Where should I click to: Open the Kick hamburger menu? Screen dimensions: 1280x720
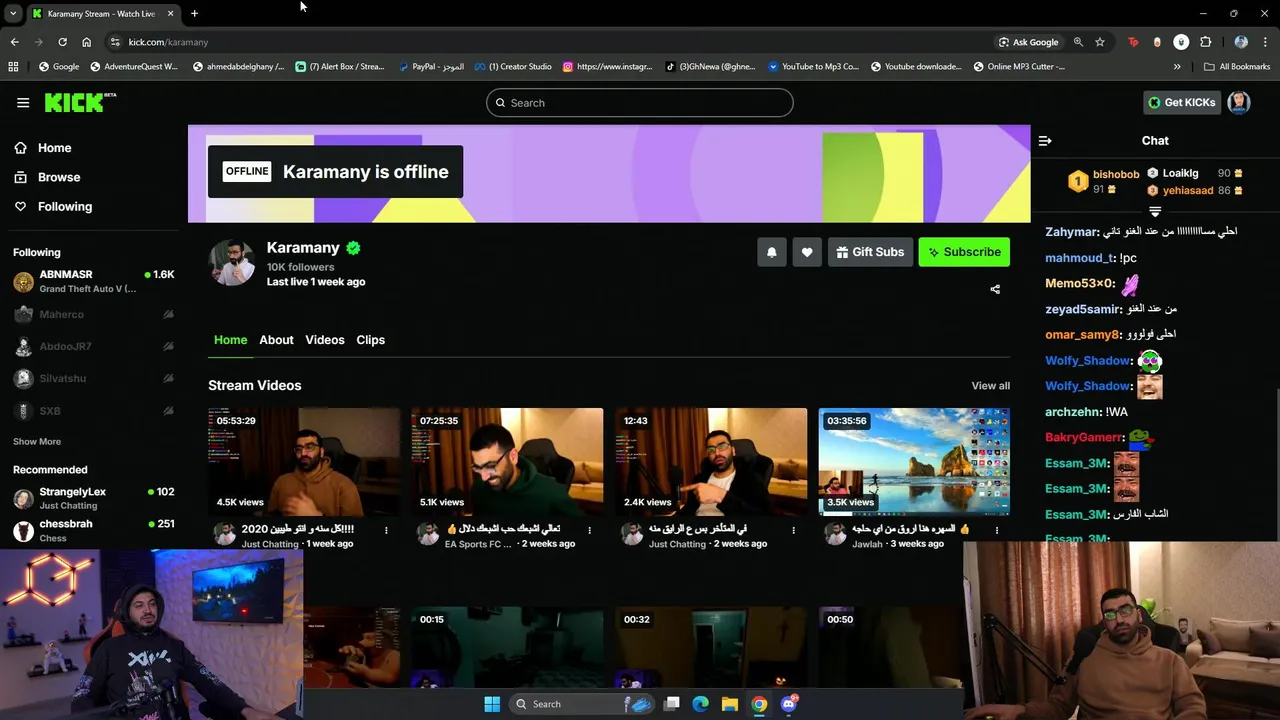point(23,102)
